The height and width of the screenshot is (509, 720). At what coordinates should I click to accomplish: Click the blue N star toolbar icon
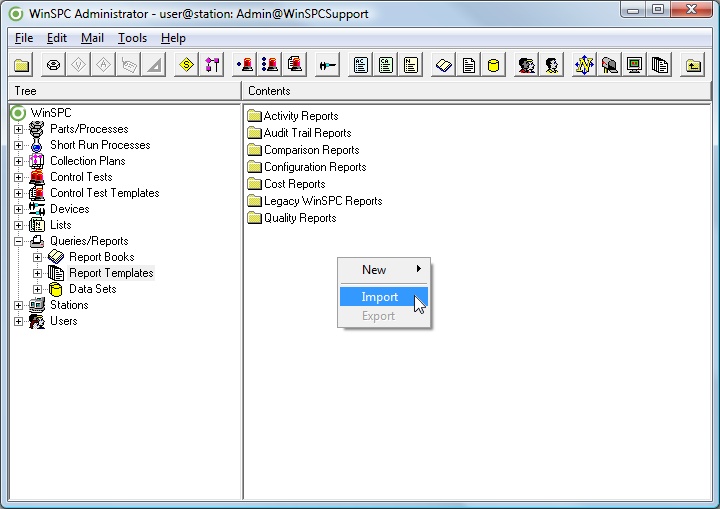(584, 65)
